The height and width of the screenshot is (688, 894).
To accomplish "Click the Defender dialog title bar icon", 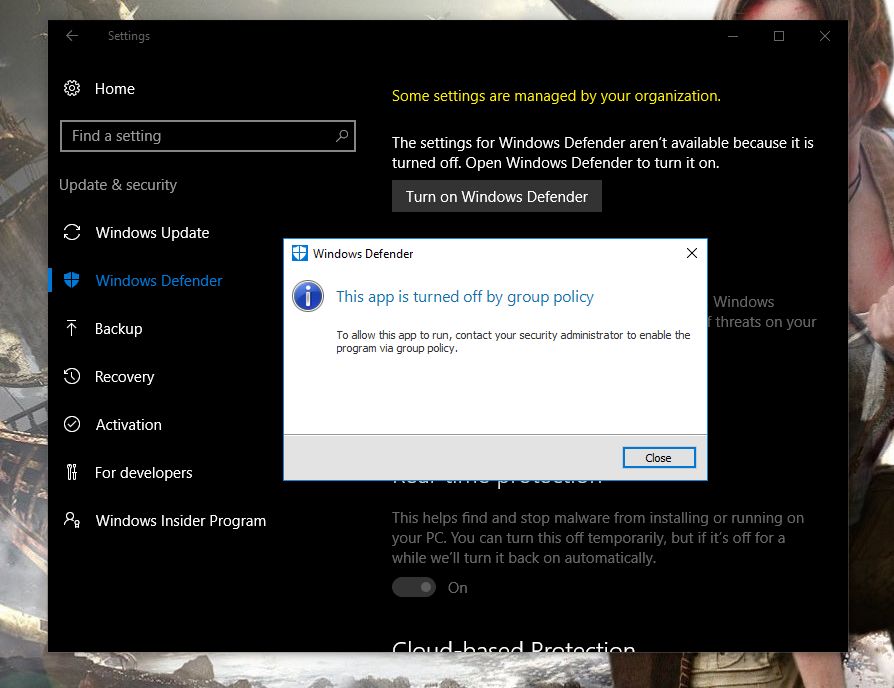I will click(300, 253).
